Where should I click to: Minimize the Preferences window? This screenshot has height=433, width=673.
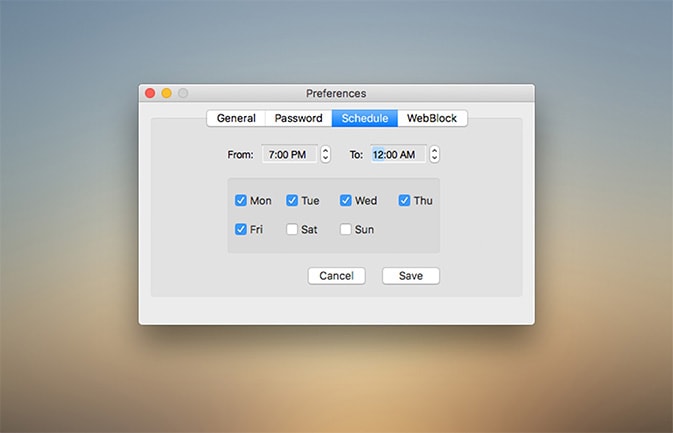pos(167,93)
